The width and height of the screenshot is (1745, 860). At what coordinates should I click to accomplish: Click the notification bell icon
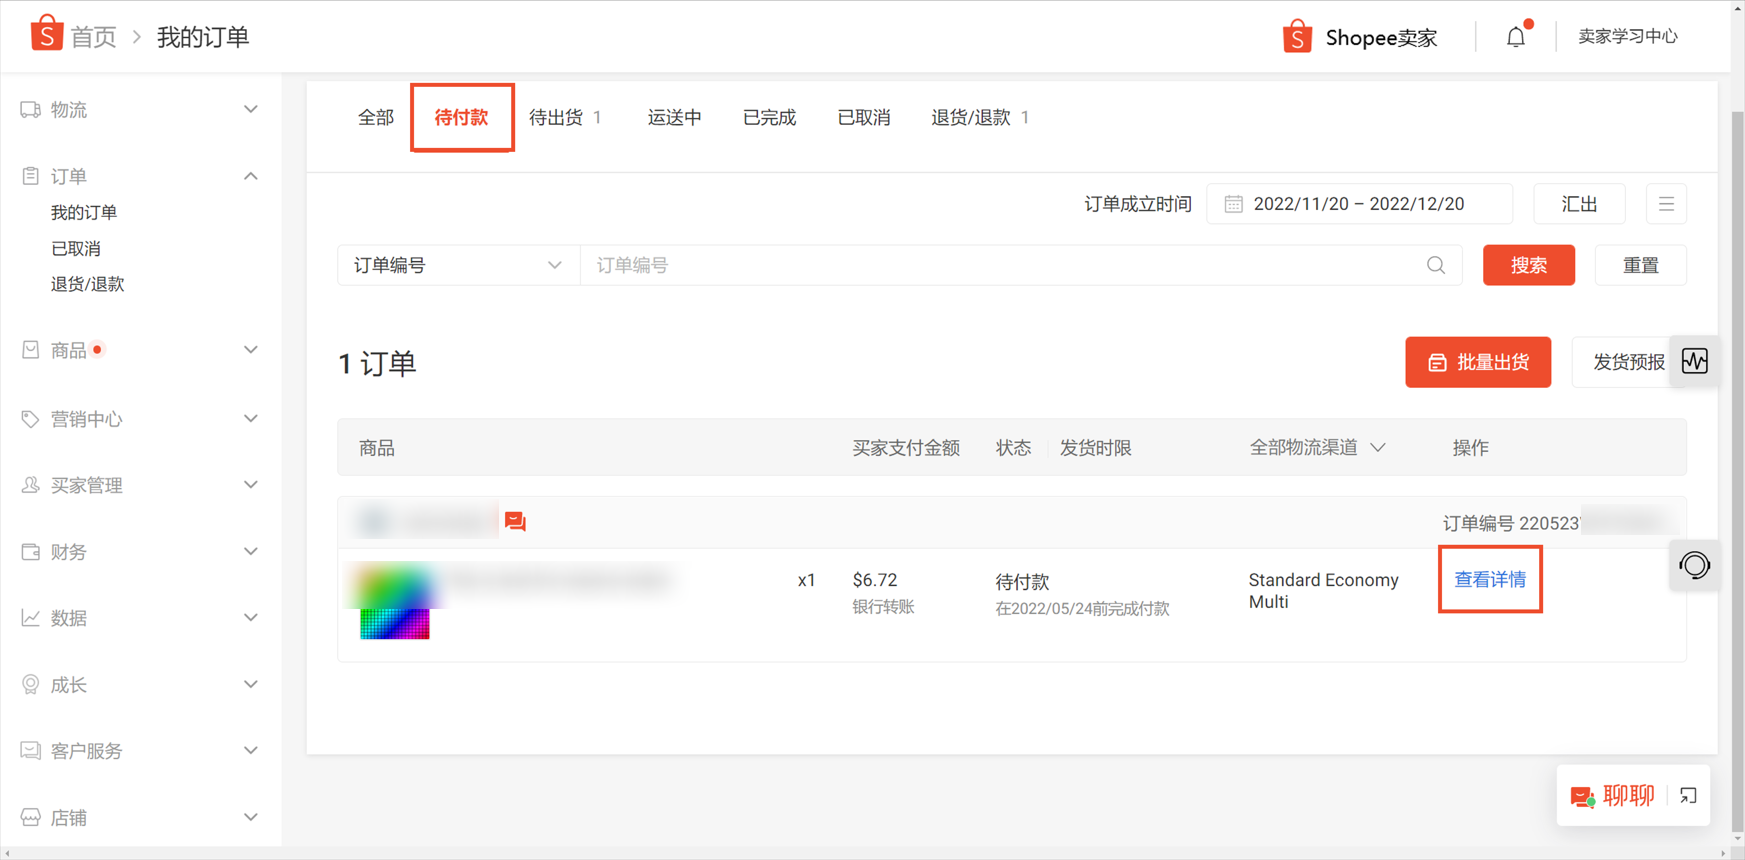[1516, 37]
